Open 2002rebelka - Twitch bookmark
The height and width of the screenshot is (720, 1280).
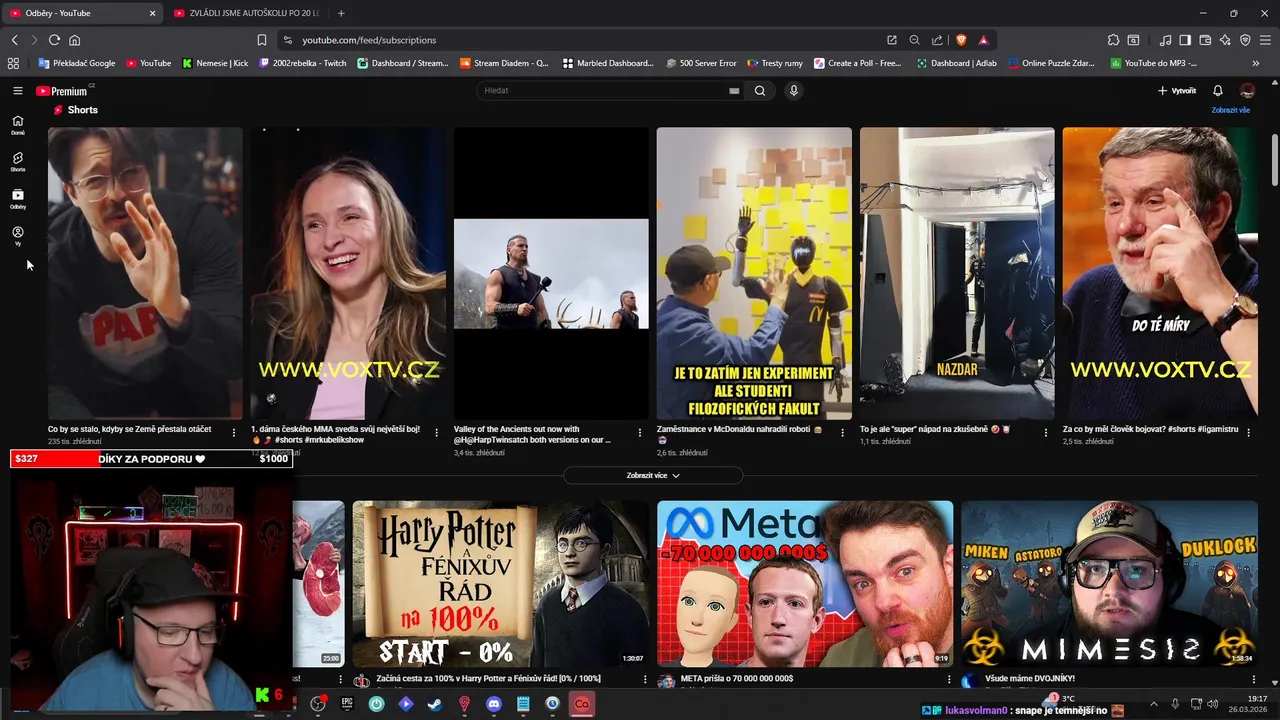coord(303,63)
